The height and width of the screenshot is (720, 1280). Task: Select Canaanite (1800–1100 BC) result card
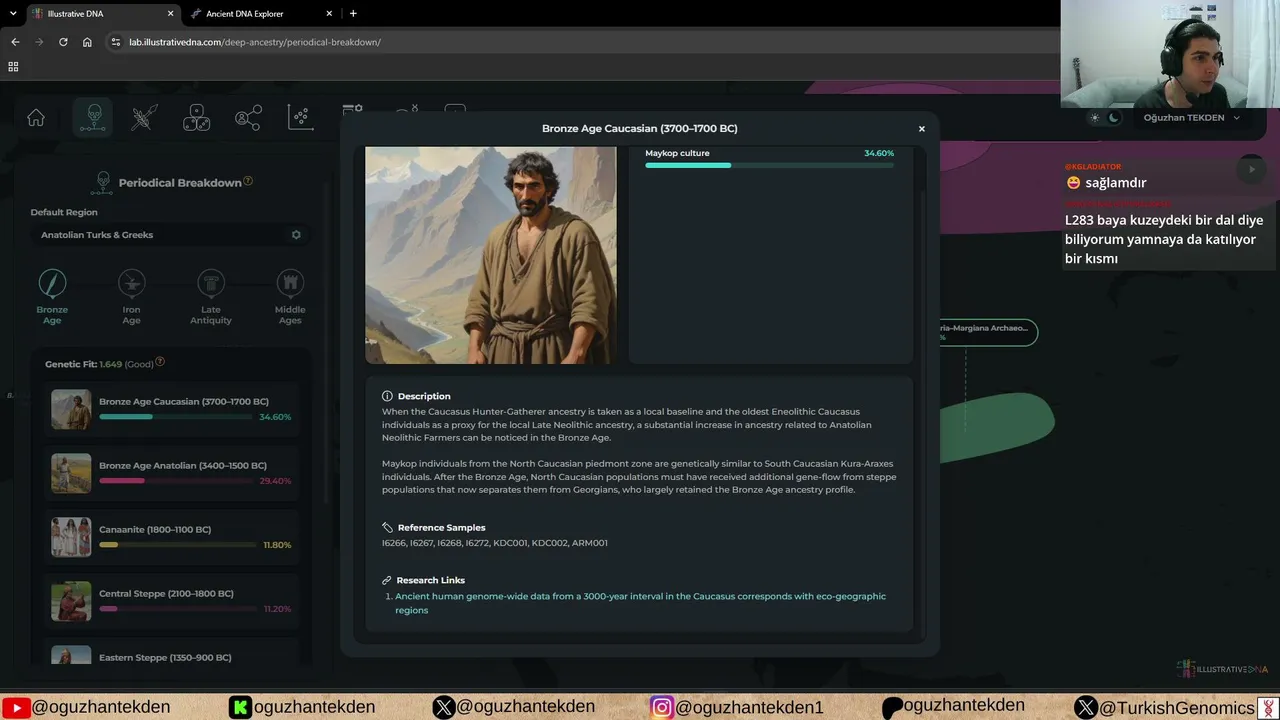tap(171, 537)
